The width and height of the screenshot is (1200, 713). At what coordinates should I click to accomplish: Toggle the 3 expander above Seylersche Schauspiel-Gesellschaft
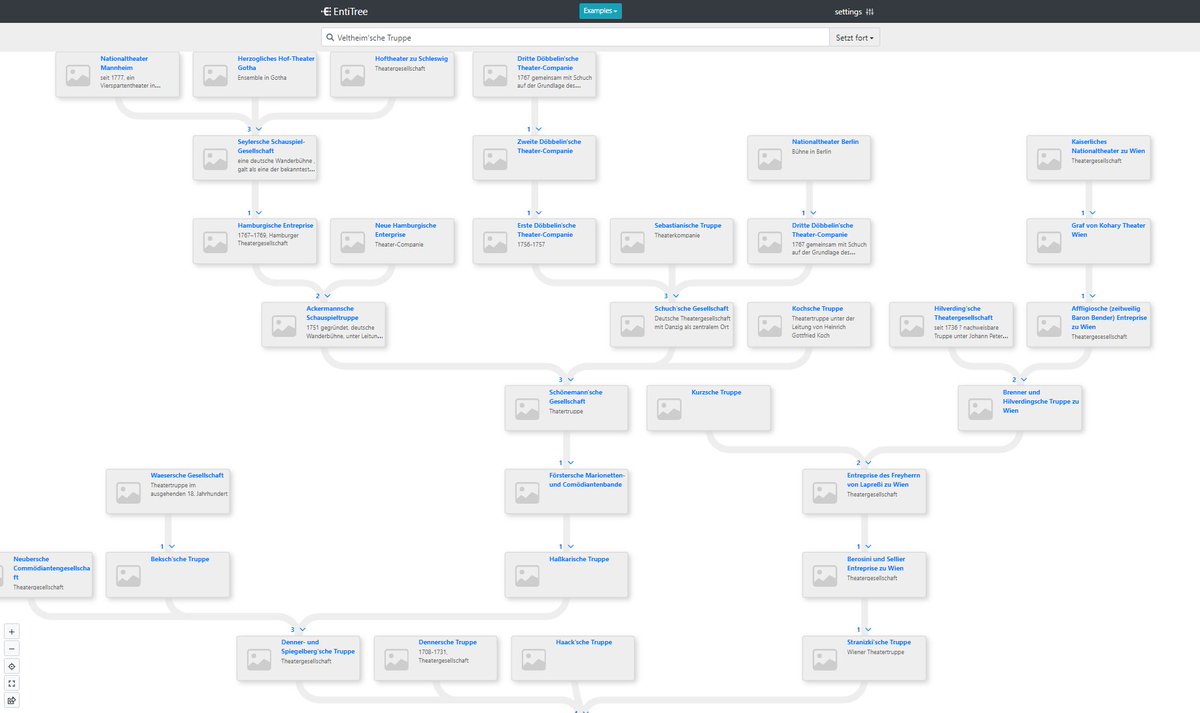point(254,129)
